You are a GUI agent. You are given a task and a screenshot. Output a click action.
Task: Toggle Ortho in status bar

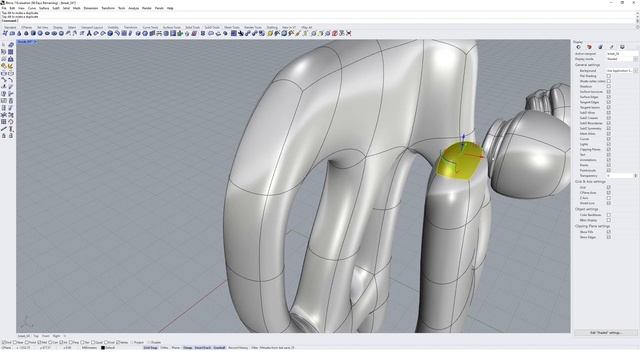164,348
